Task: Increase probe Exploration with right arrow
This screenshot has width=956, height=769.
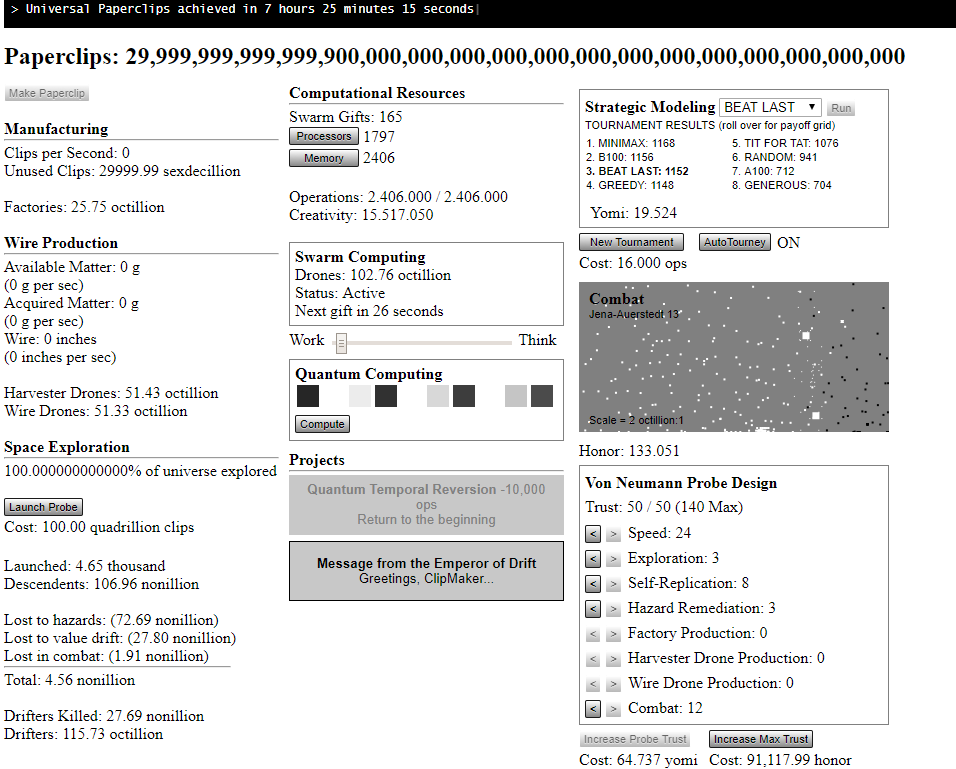Action: [x=613, y=559]
